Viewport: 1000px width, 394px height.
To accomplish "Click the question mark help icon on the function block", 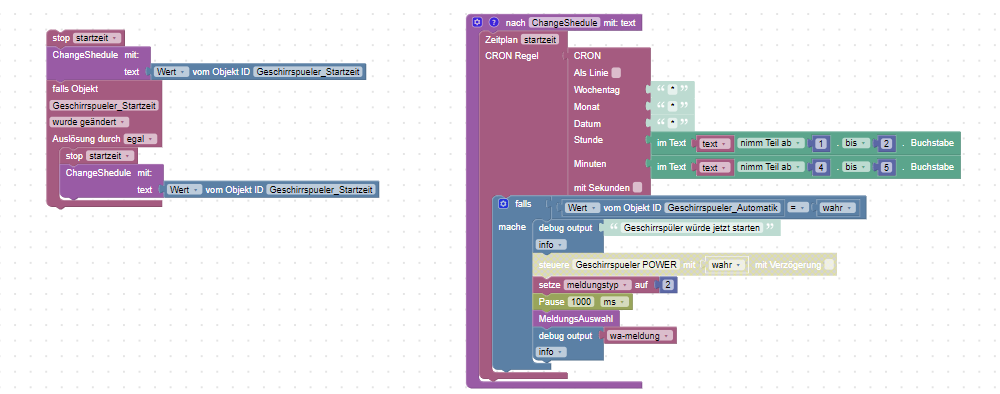I will [494, 22].
